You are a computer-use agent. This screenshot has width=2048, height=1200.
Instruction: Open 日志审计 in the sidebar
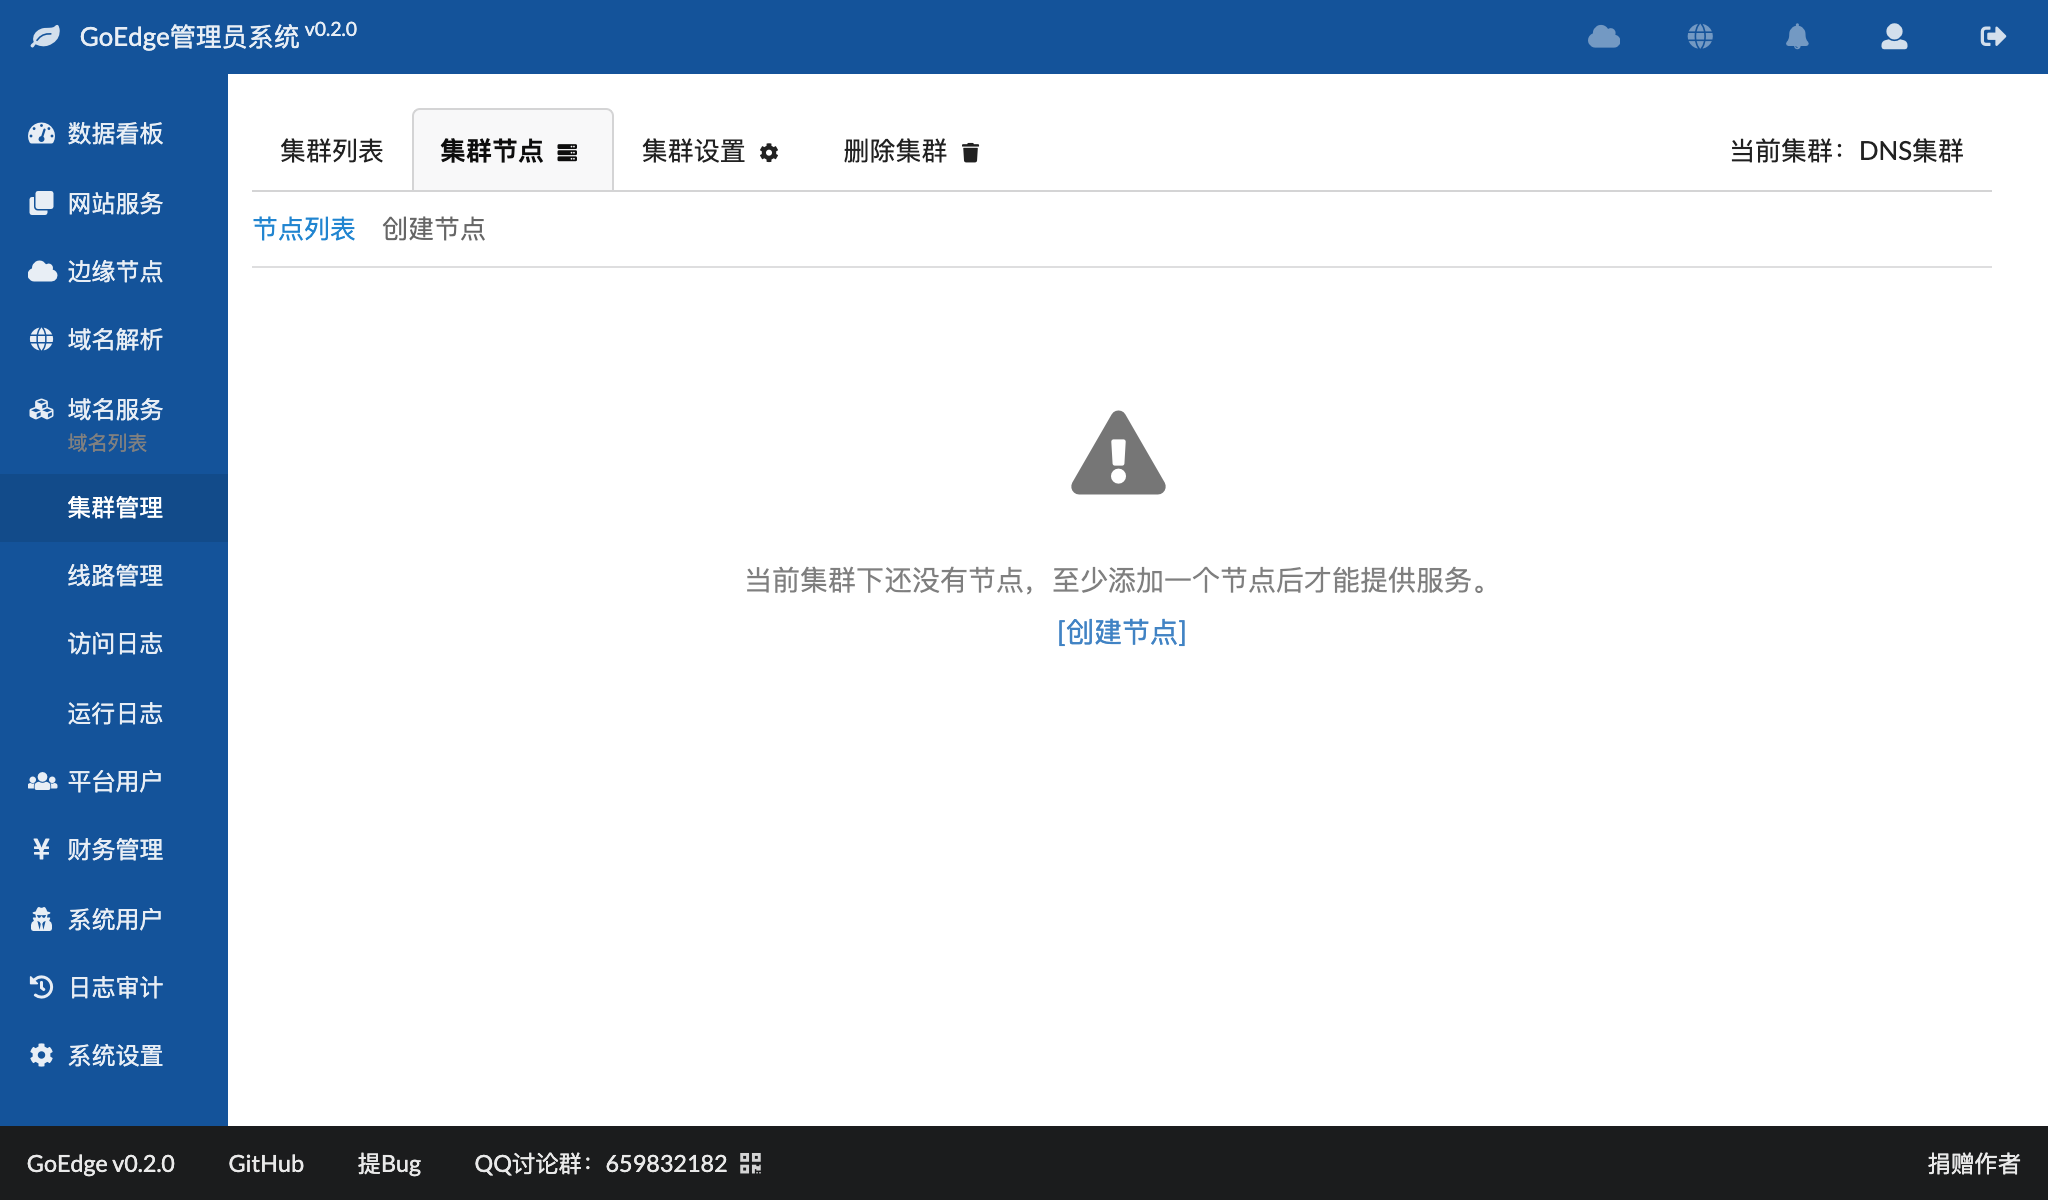(114, 987)
